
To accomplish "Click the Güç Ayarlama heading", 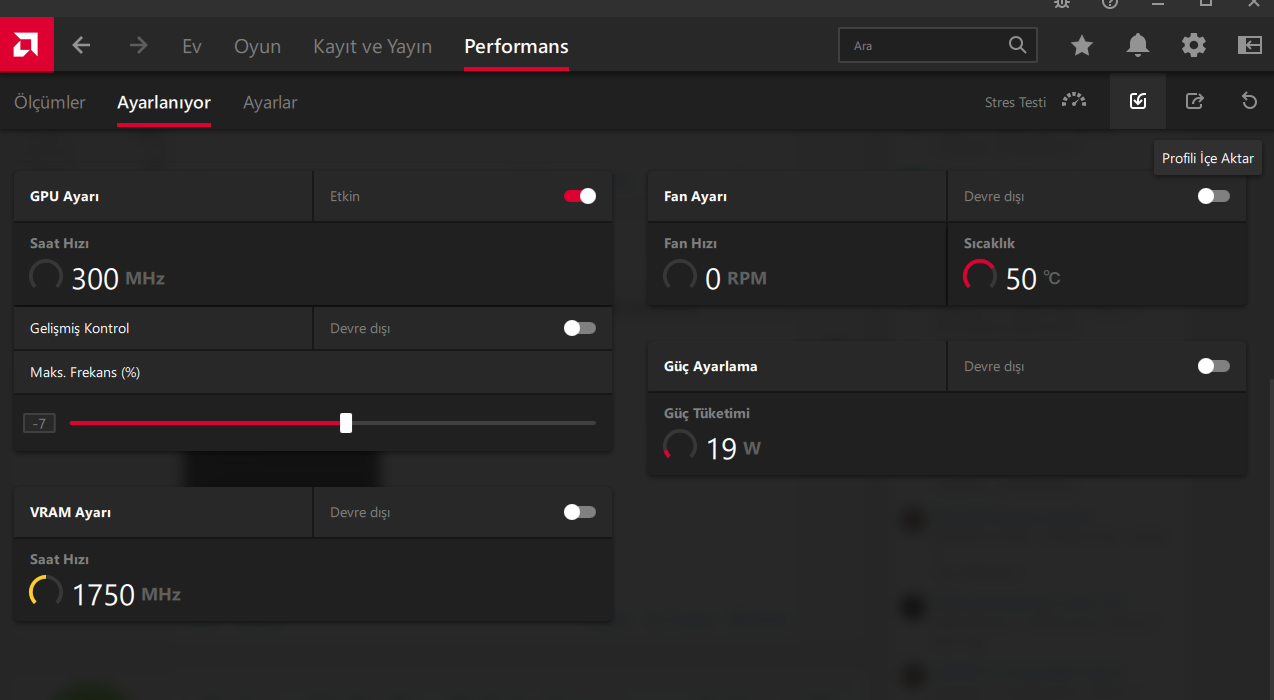I will [711, 366].
